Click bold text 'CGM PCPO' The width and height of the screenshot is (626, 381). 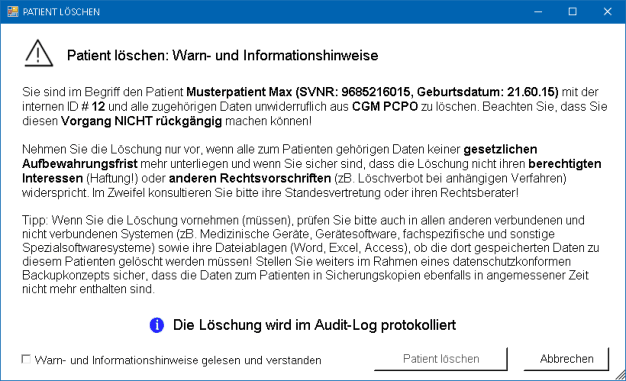coord(385,107)
